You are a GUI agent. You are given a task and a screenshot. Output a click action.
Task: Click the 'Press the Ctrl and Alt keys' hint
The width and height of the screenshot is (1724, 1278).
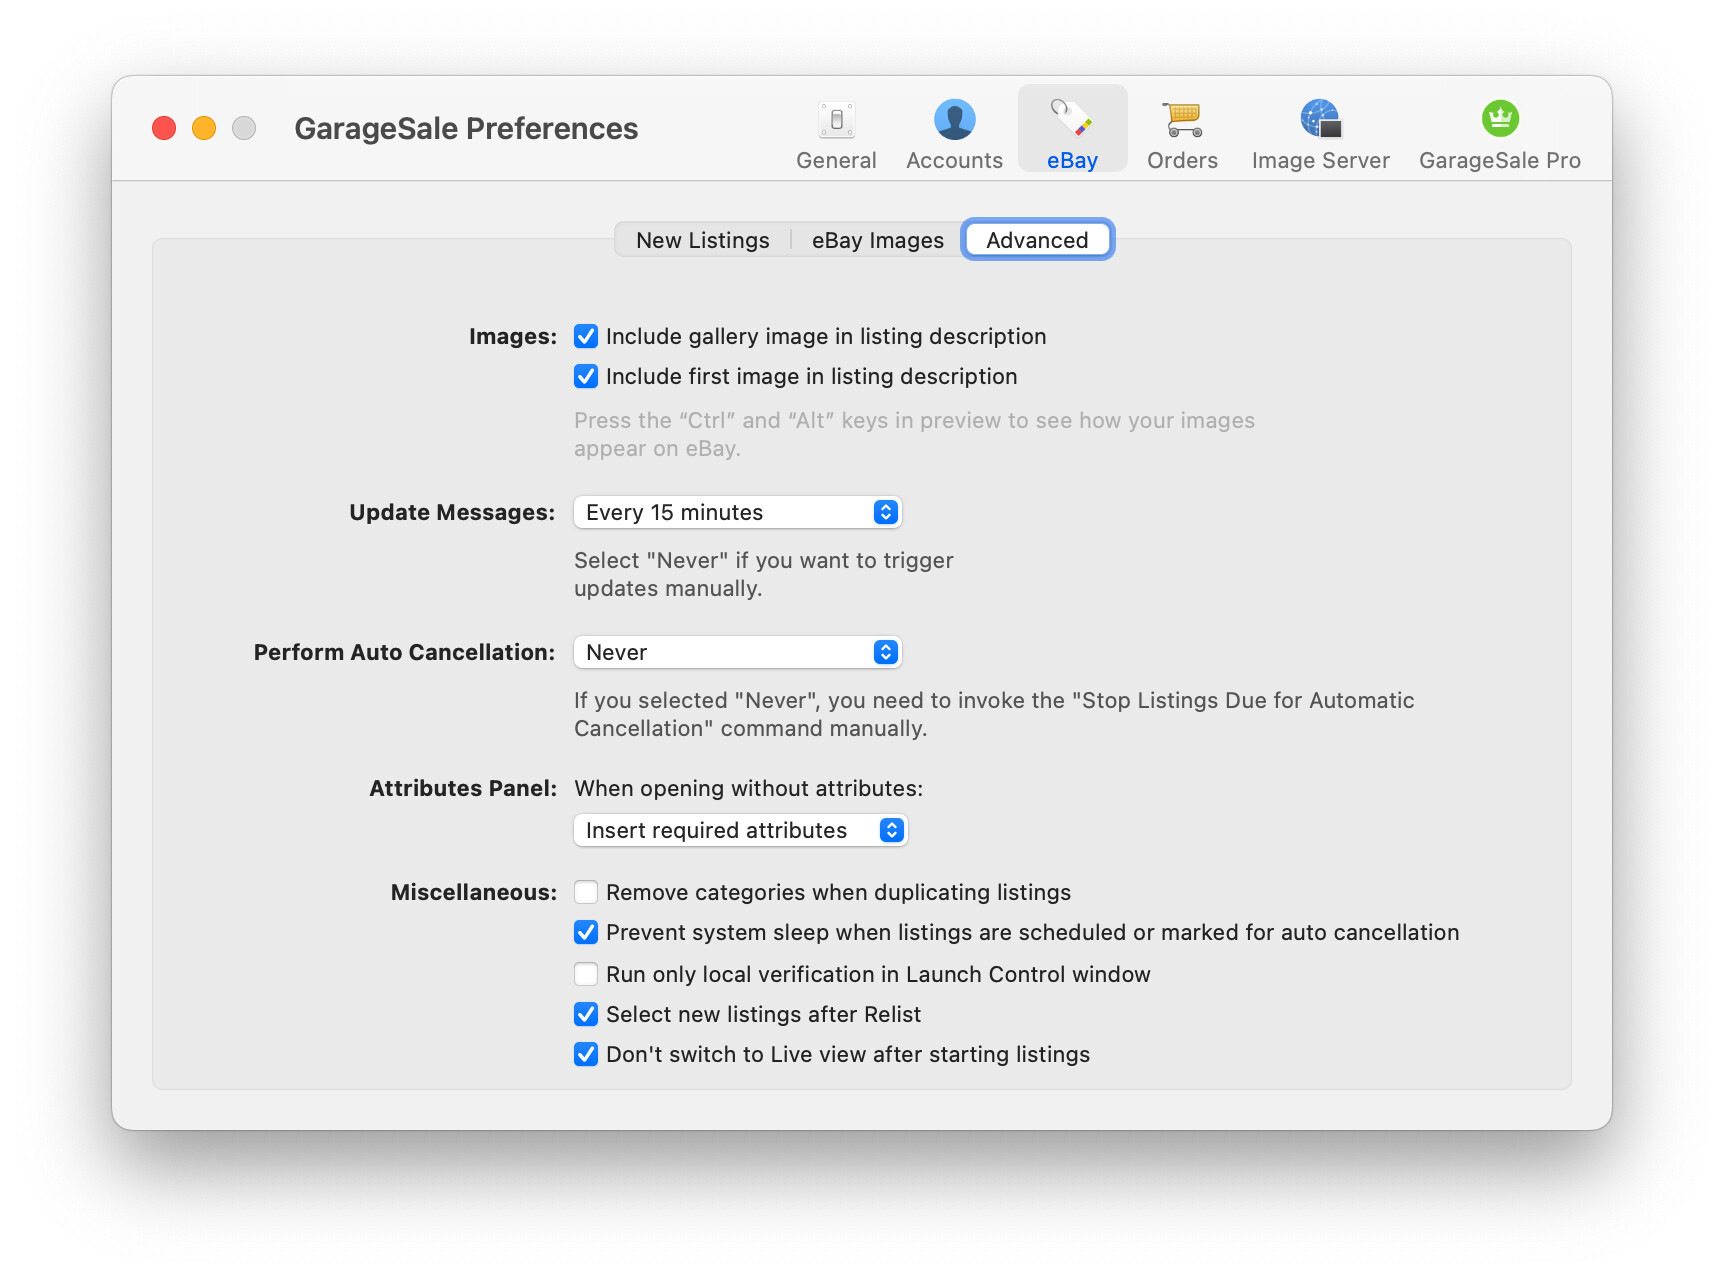coord(914,435)
